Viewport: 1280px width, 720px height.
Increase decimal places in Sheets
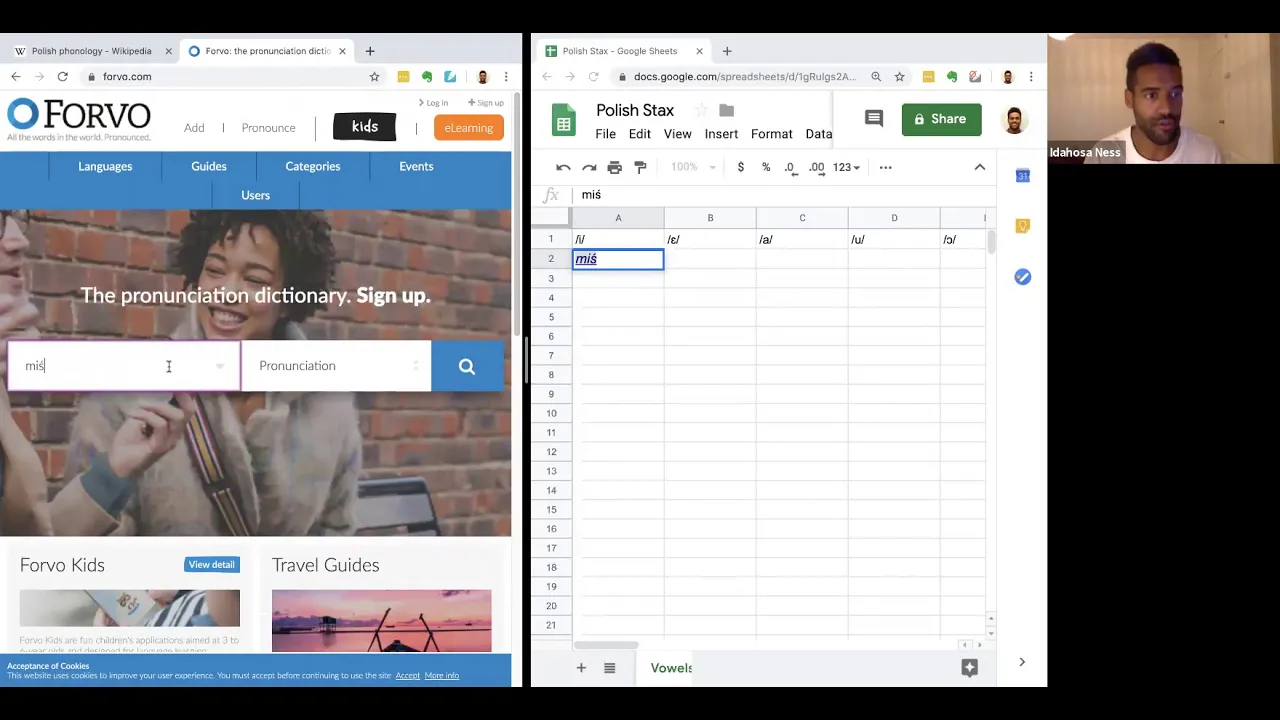tap(816, 167)
